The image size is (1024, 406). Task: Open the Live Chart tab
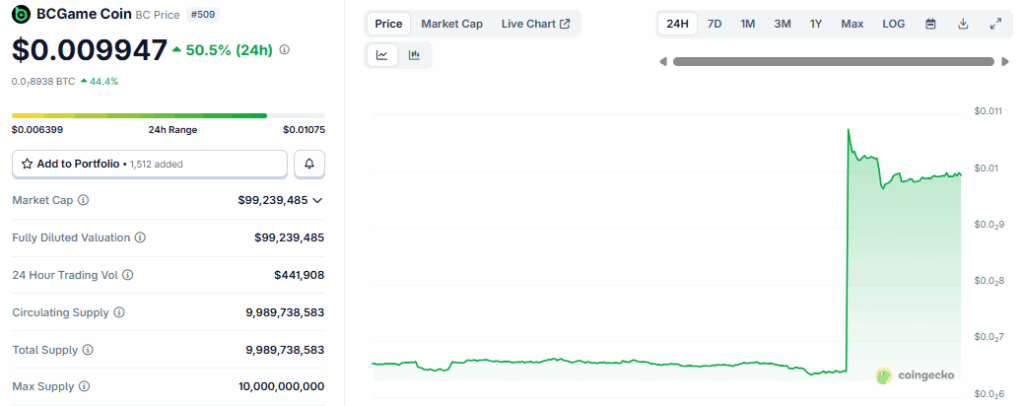tap(535, 24)
